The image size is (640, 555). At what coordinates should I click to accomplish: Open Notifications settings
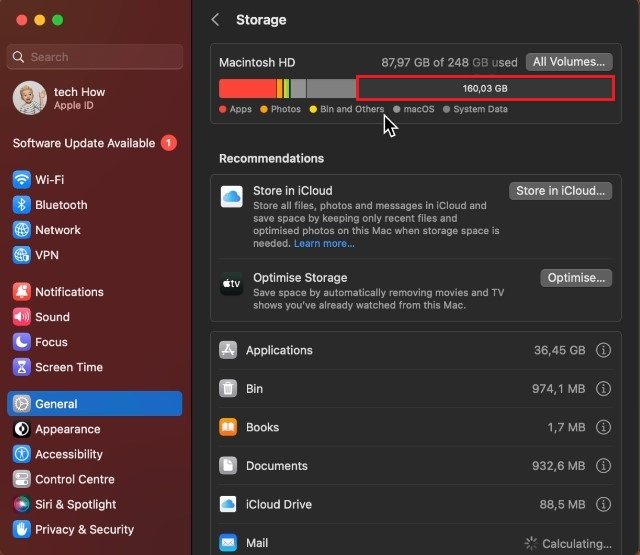coord(68,292)
